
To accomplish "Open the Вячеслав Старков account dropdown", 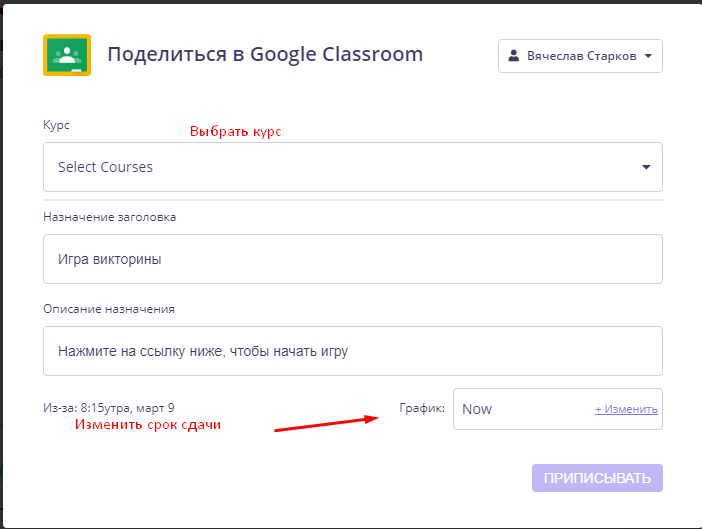I will tap(580, 56).
